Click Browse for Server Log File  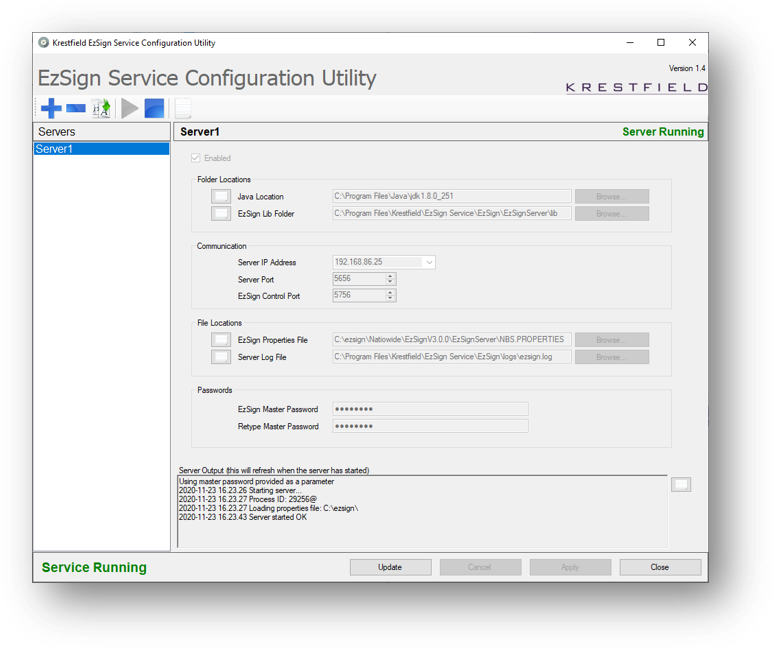tap(612, 357)
